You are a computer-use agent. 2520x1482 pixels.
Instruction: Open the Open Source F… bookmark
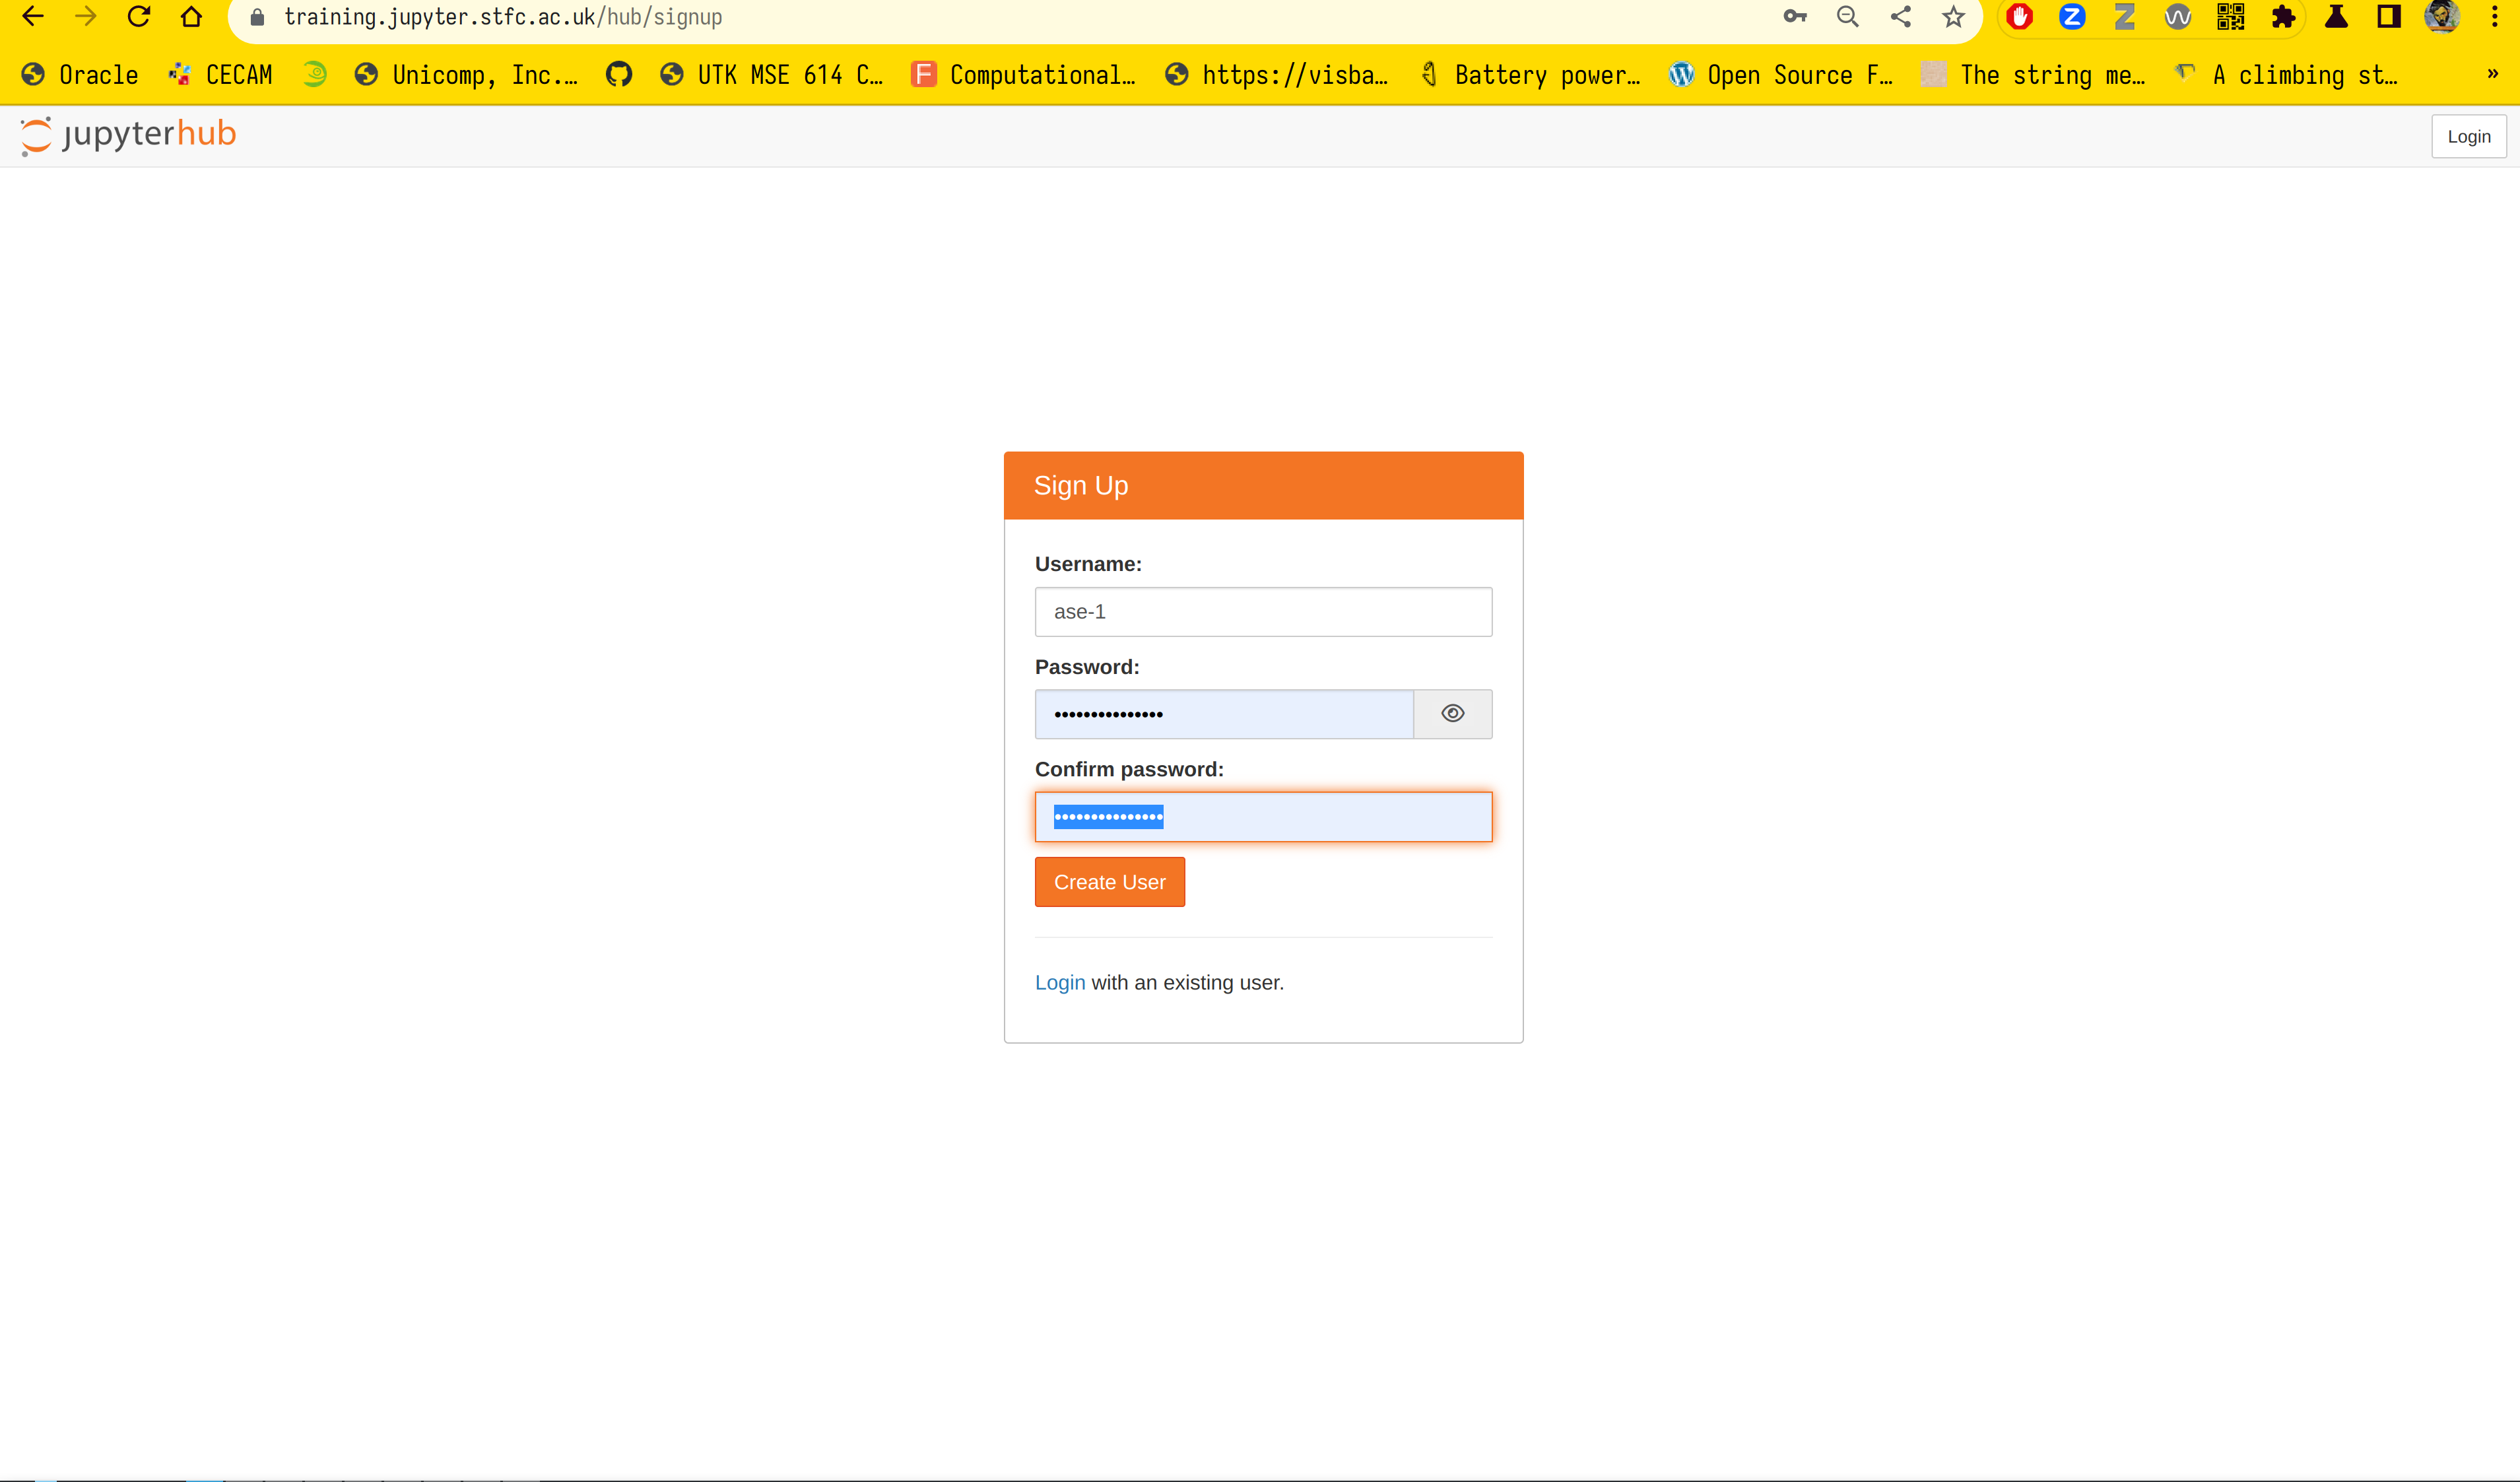click(x=1782, y=75)
